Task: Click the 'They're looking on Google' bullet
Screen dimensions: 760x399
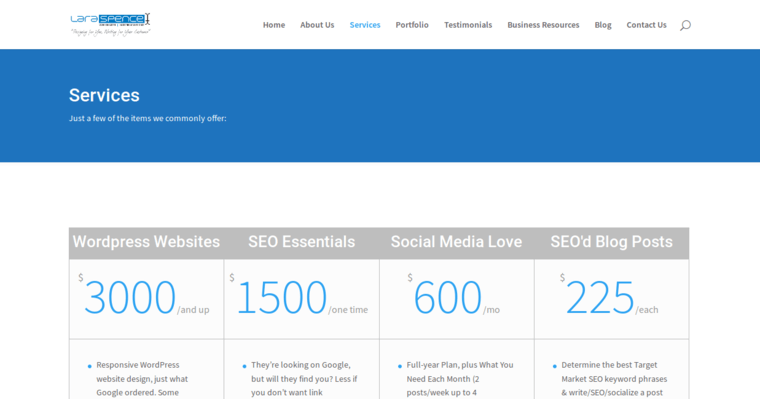Action: (x=304, y=379)
